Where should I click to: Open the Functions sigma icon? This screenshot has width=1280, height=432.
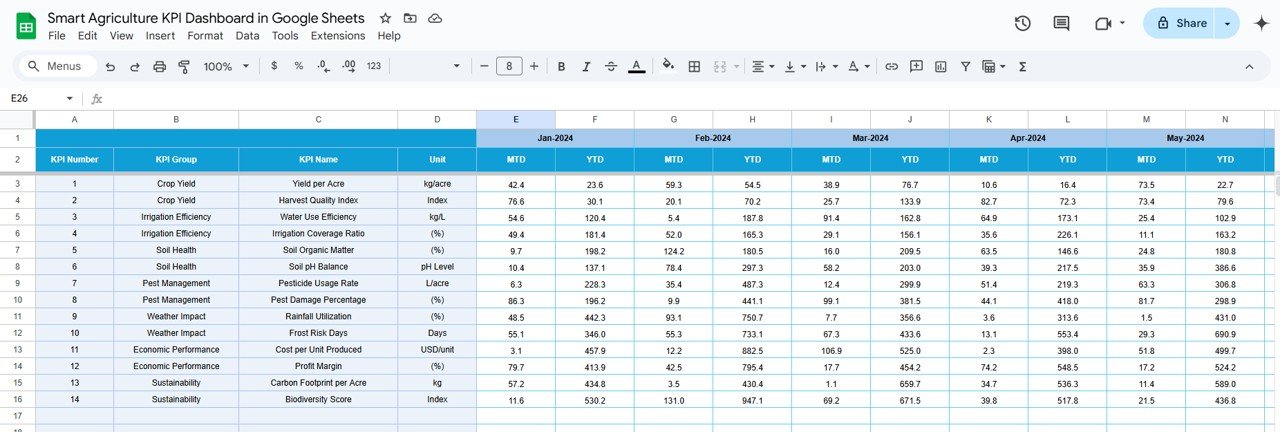coord(1022,66)
